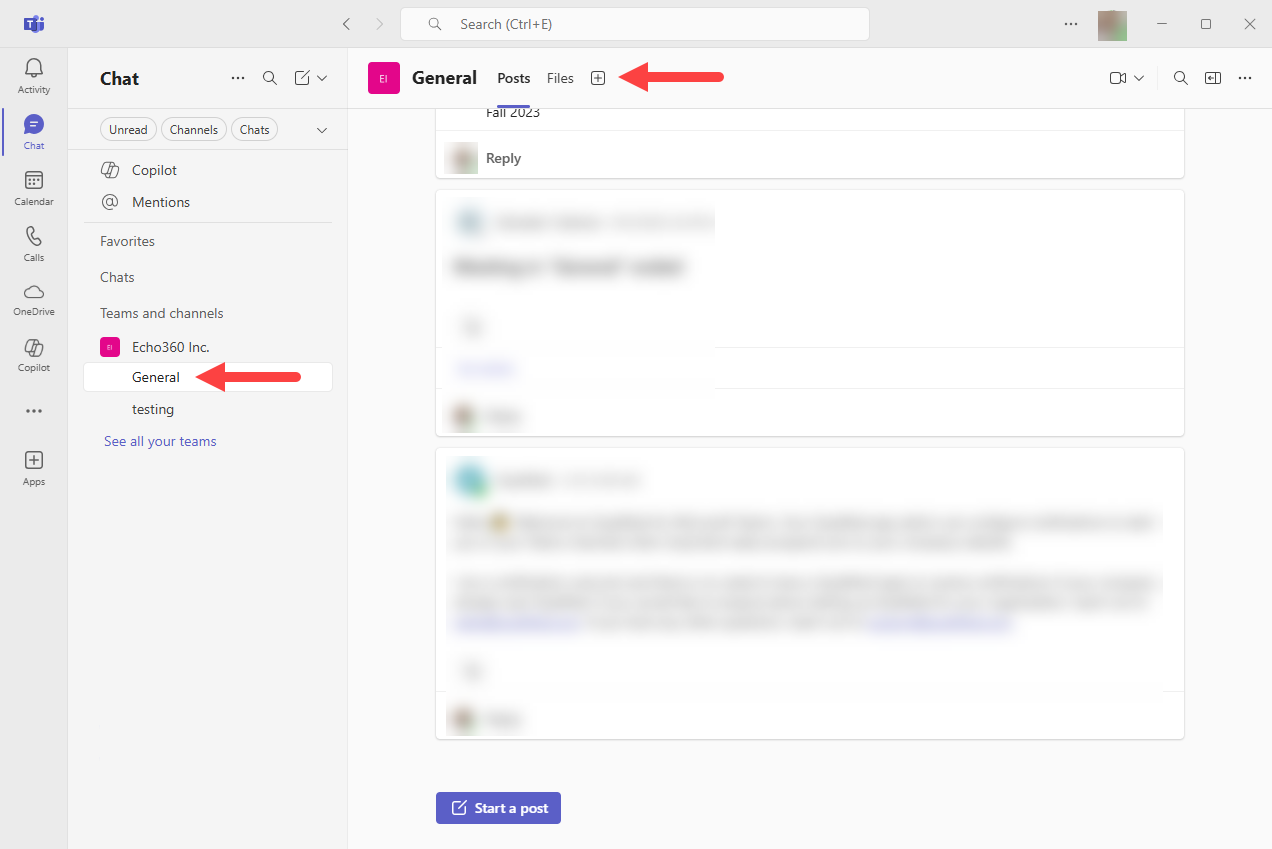Open OneDrive from the sidebar
This screenshot has height=849, width=1272.
tap(34, 299)
